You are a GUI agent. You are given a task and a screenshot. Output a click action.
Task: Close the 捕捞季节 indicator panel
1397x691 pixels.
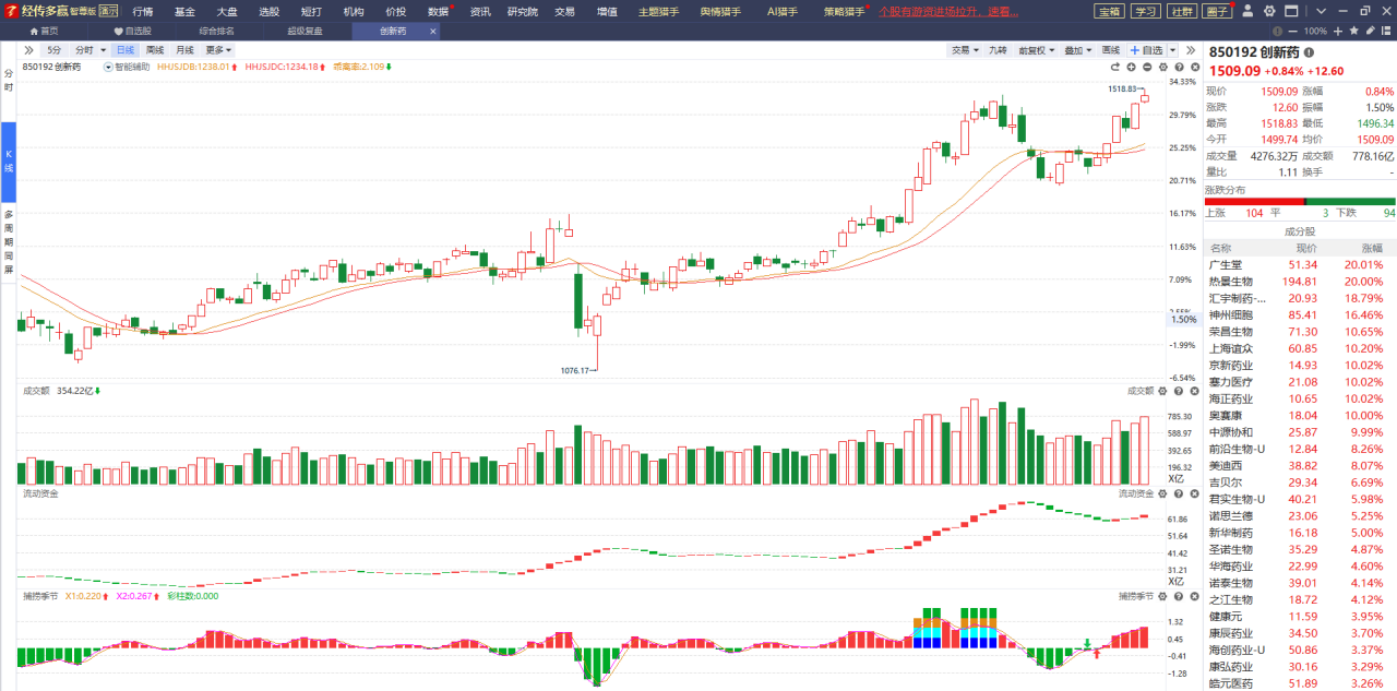tap(1193, 596)
